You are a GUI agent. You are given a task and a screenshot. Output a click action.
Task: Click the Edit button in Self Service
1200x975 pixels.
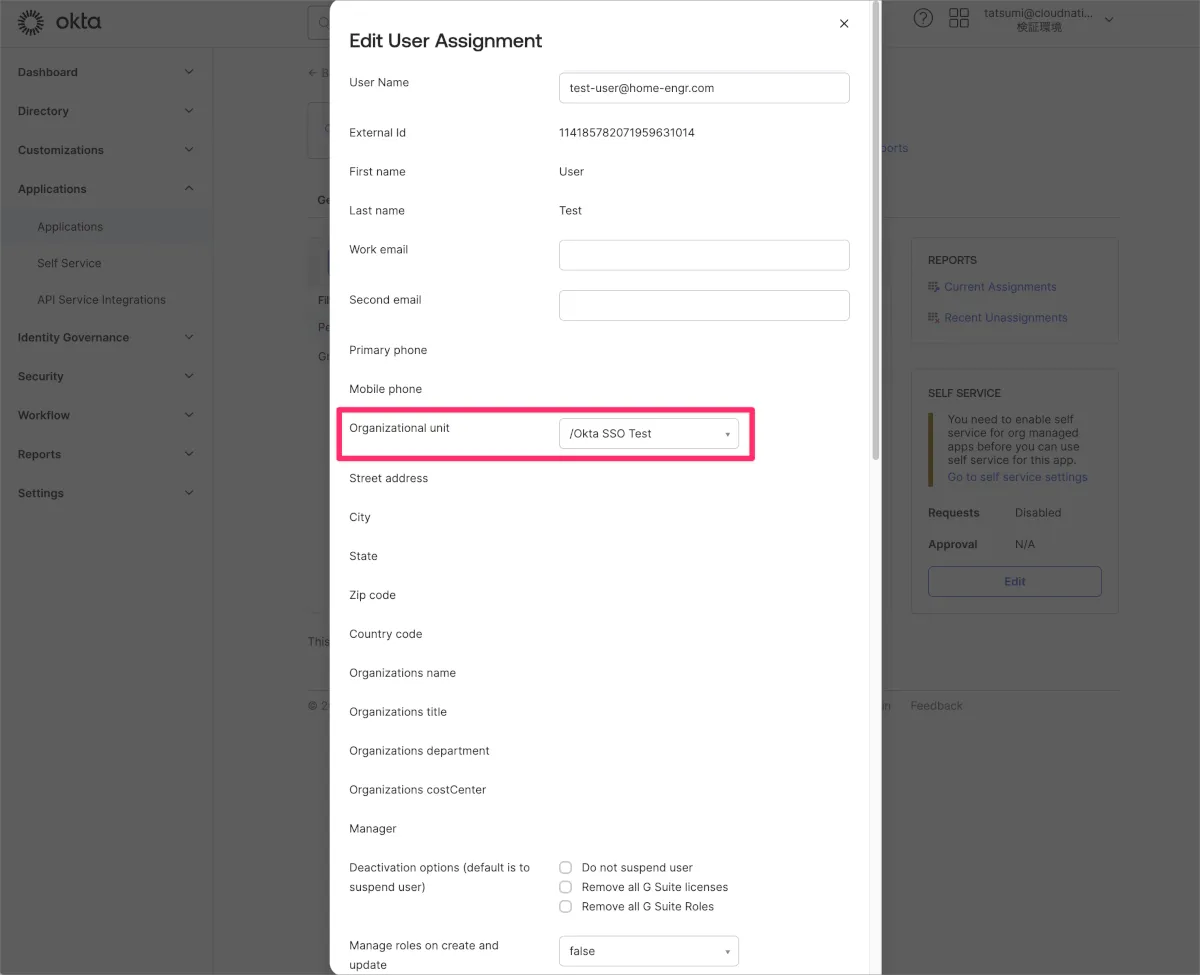pyautogui.click(x=1014, y=581)
